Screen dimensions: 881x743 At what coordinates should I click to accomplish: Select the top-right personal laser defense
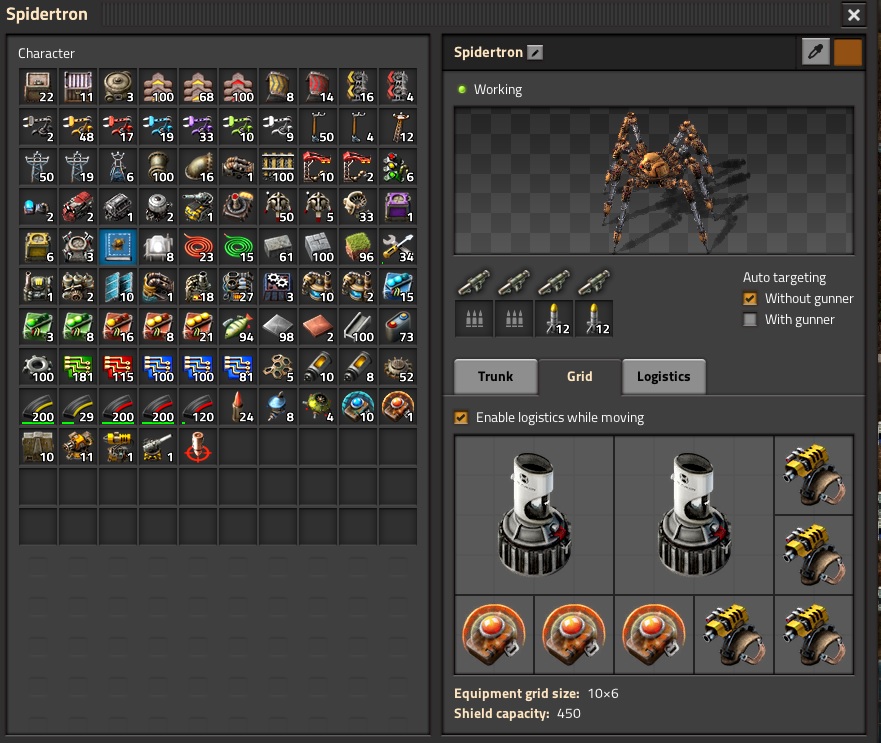click(814, 475)
